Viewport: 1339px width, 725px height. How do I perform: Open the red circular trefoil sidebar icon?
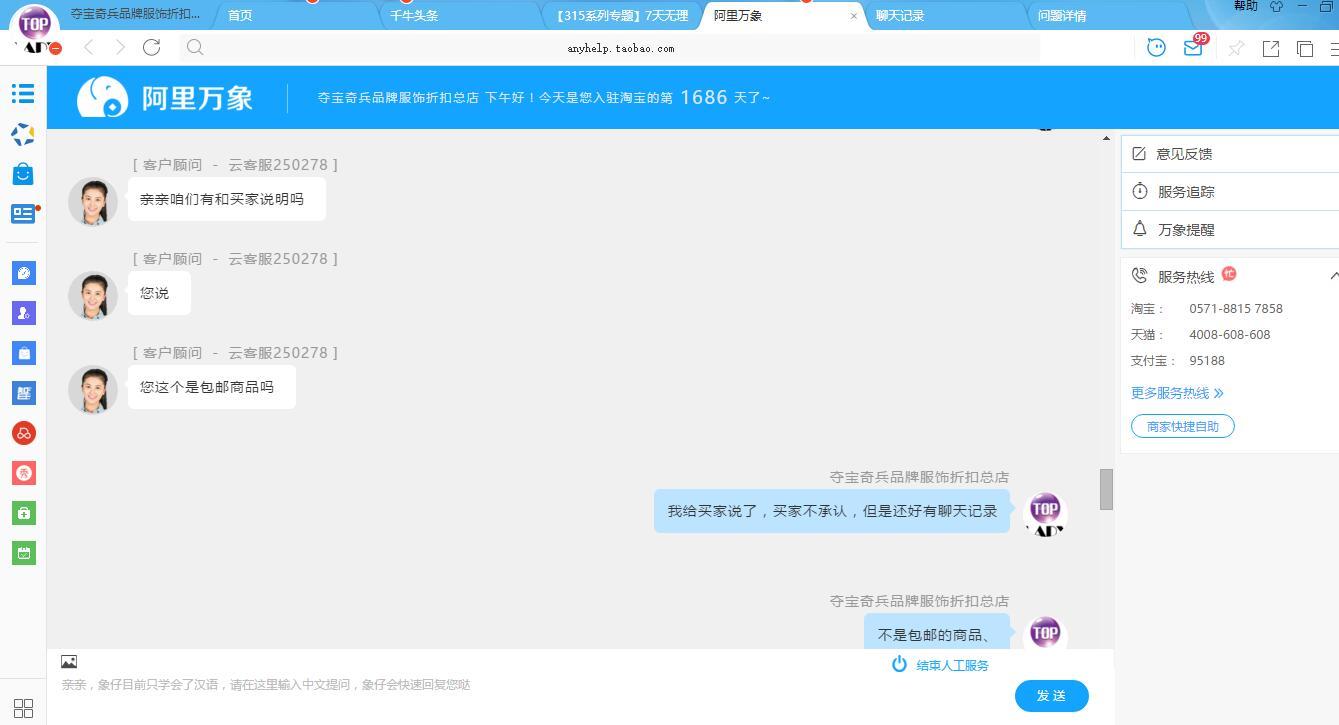click(x=24, y=433)
